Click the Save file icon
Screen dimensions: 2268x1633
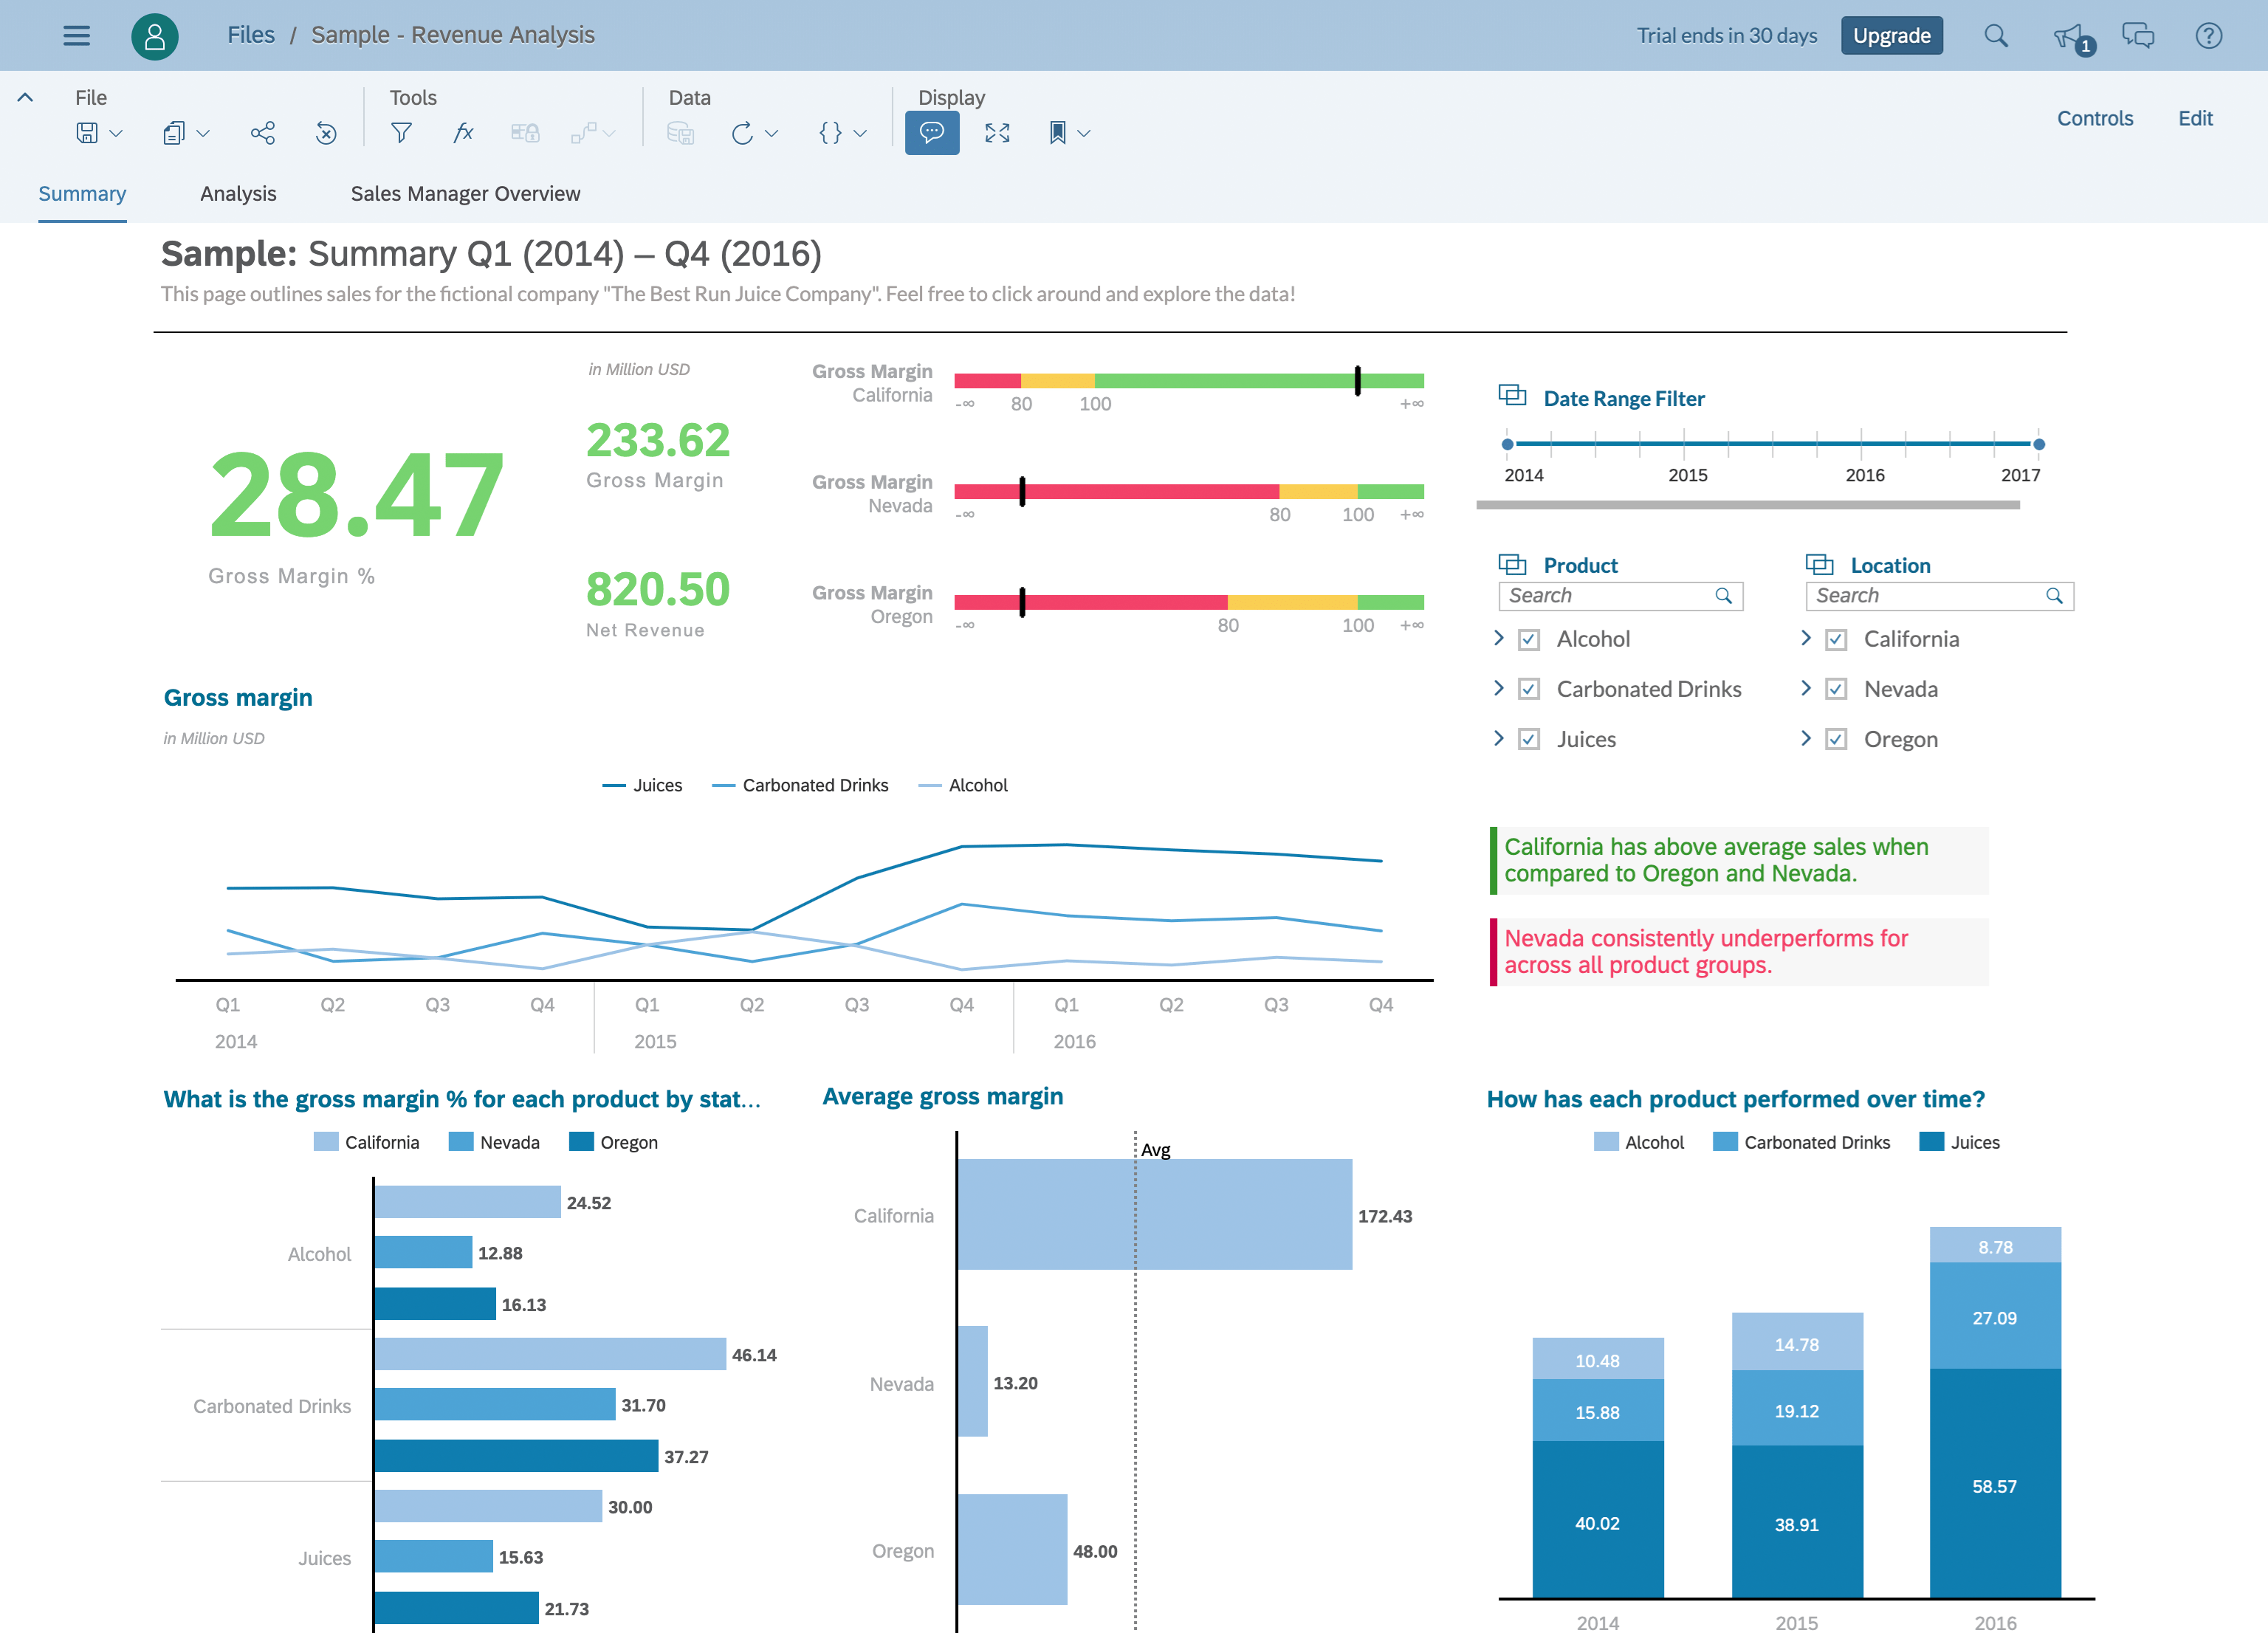coord(87,133)
